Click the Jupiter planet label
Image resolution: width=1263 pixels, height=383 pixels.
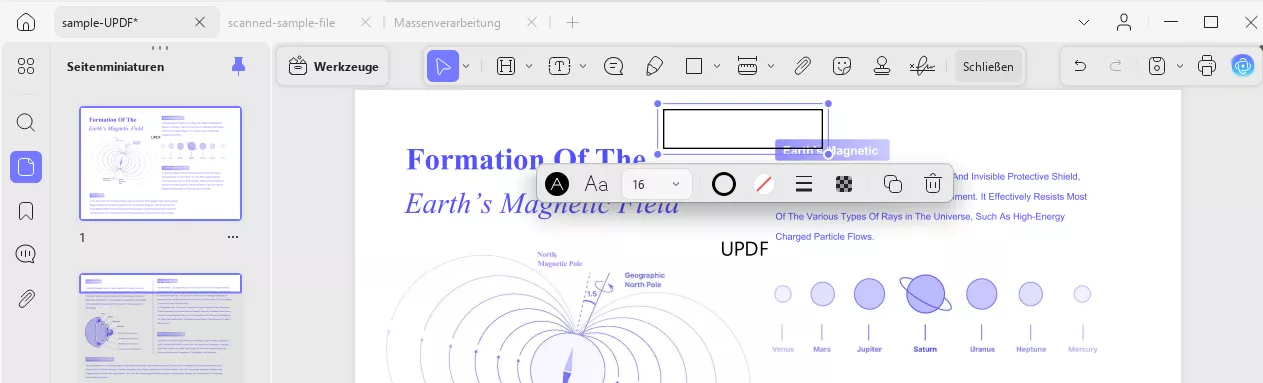coord(869,349)
